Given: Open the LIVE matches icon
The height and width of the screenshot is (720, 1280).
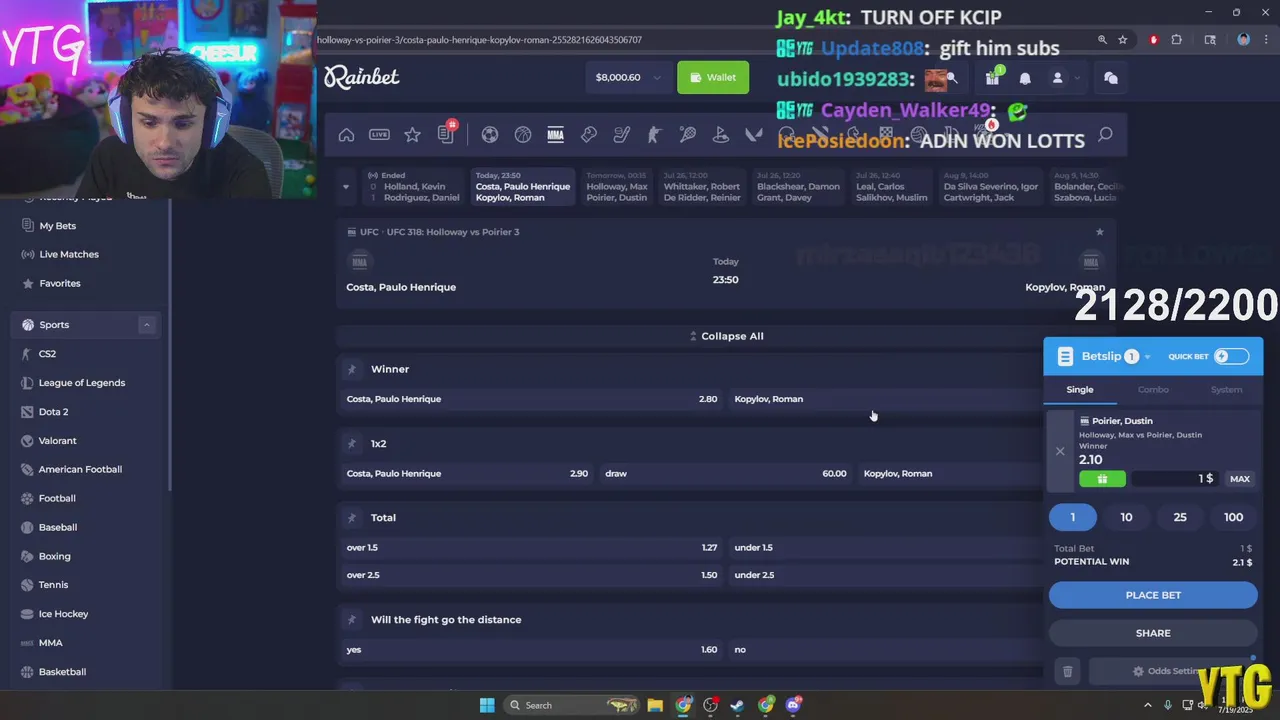Looking at the screenshot, I should click(379, 135).
